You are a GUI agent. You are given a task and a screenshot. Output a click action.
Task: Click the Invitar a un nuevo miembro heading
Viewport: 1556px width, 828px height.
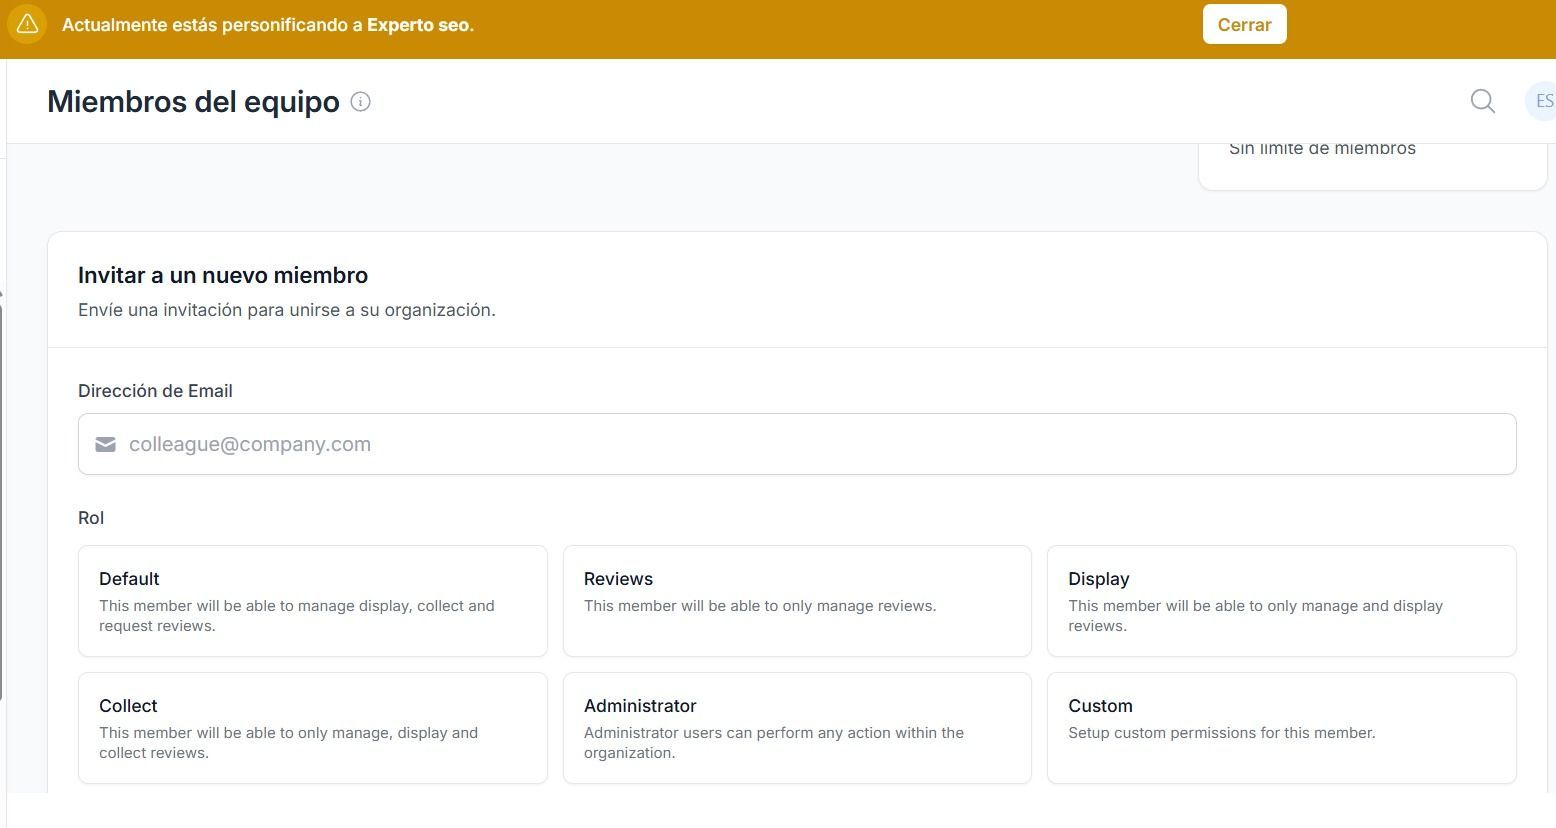point(223,275)
